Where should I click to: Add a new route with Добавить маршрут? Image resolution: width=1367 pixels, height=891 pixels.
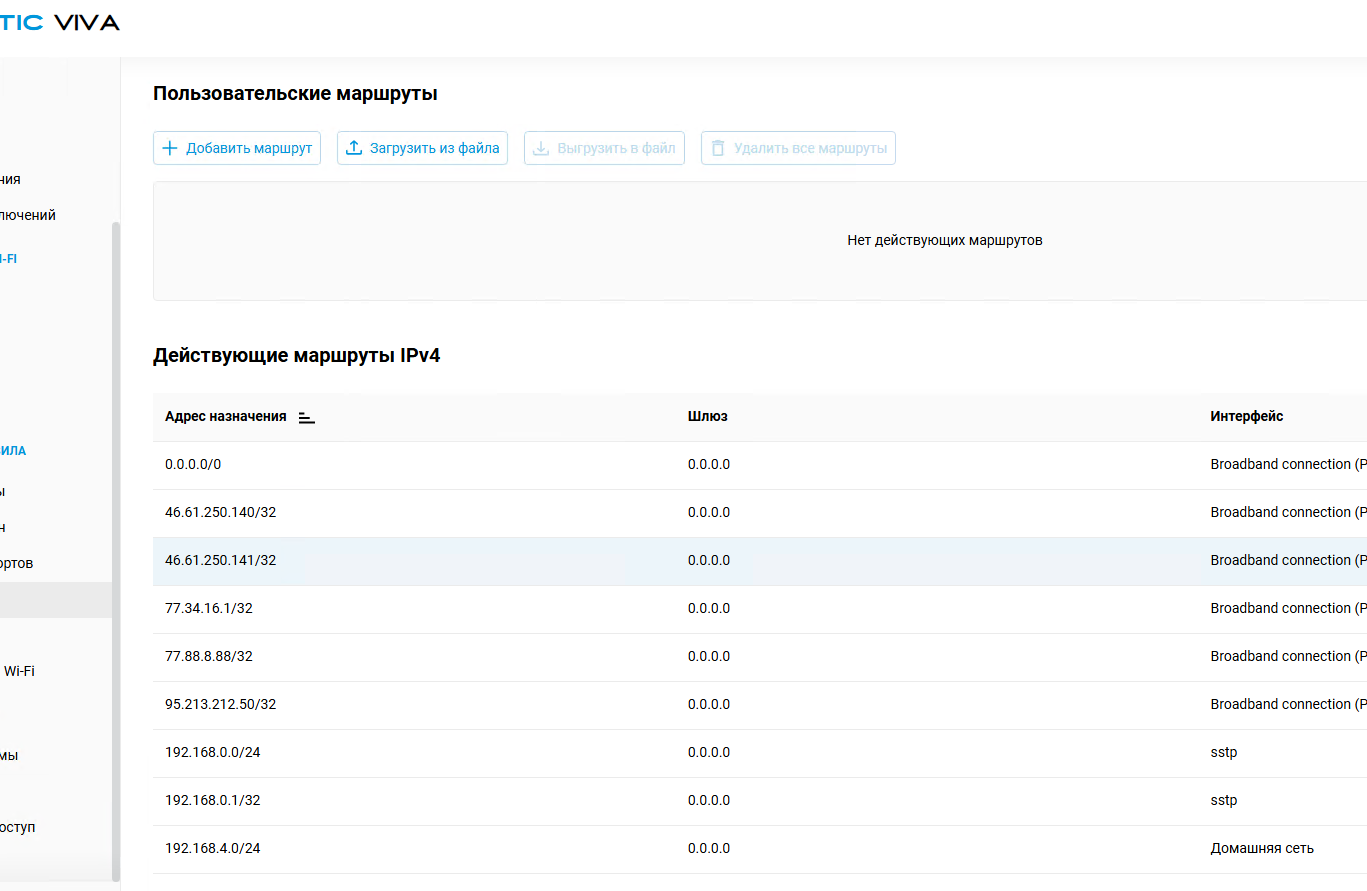[237, 148]
